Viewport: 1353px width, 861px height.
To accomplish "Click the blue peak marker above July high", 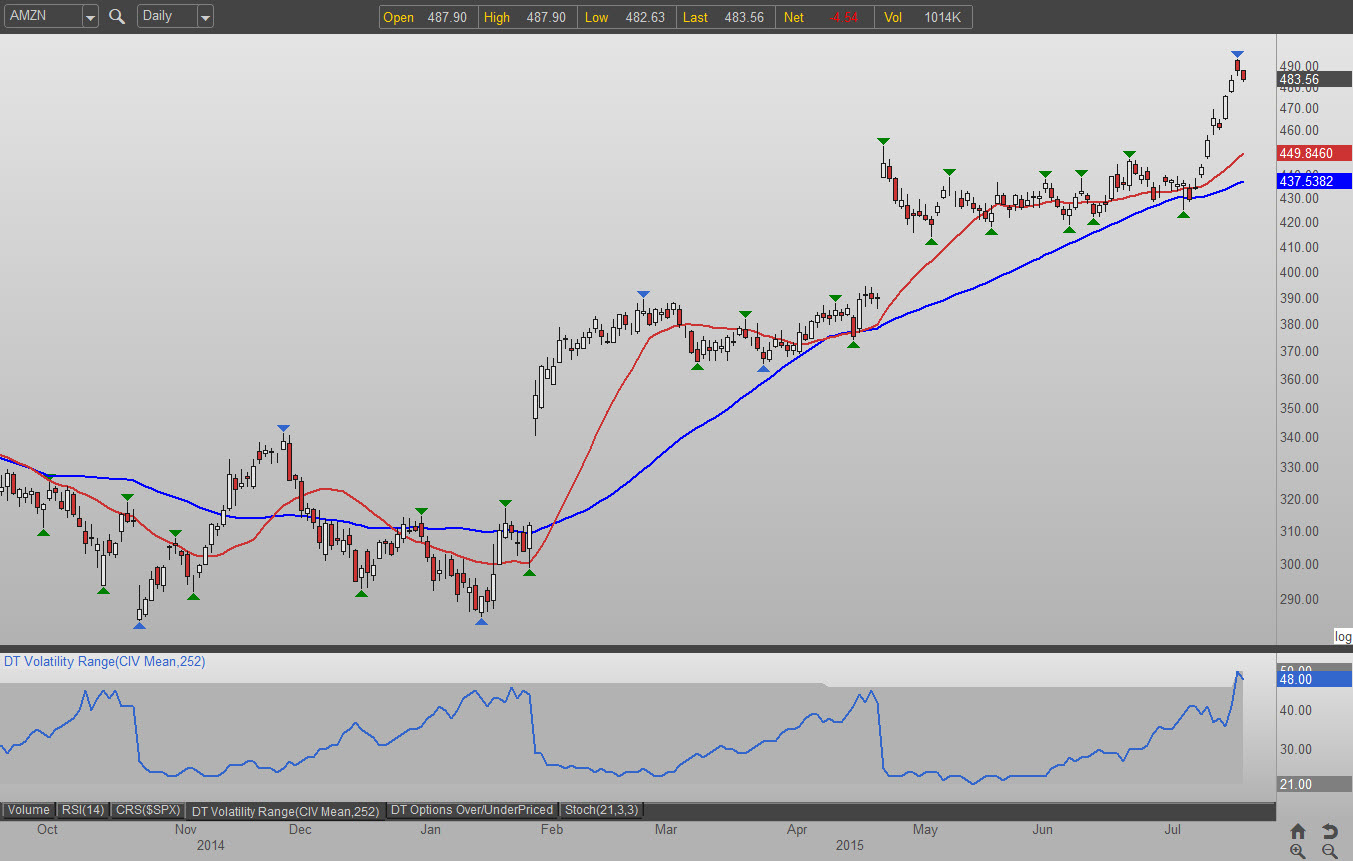I will (1237, 54).
